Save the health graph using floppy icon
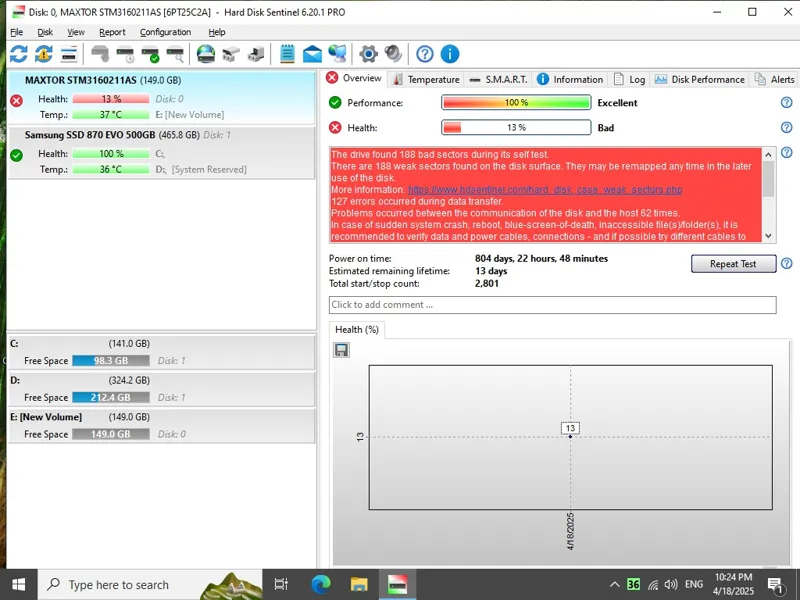This screenshot has width=800, height=600. point(342,350)
